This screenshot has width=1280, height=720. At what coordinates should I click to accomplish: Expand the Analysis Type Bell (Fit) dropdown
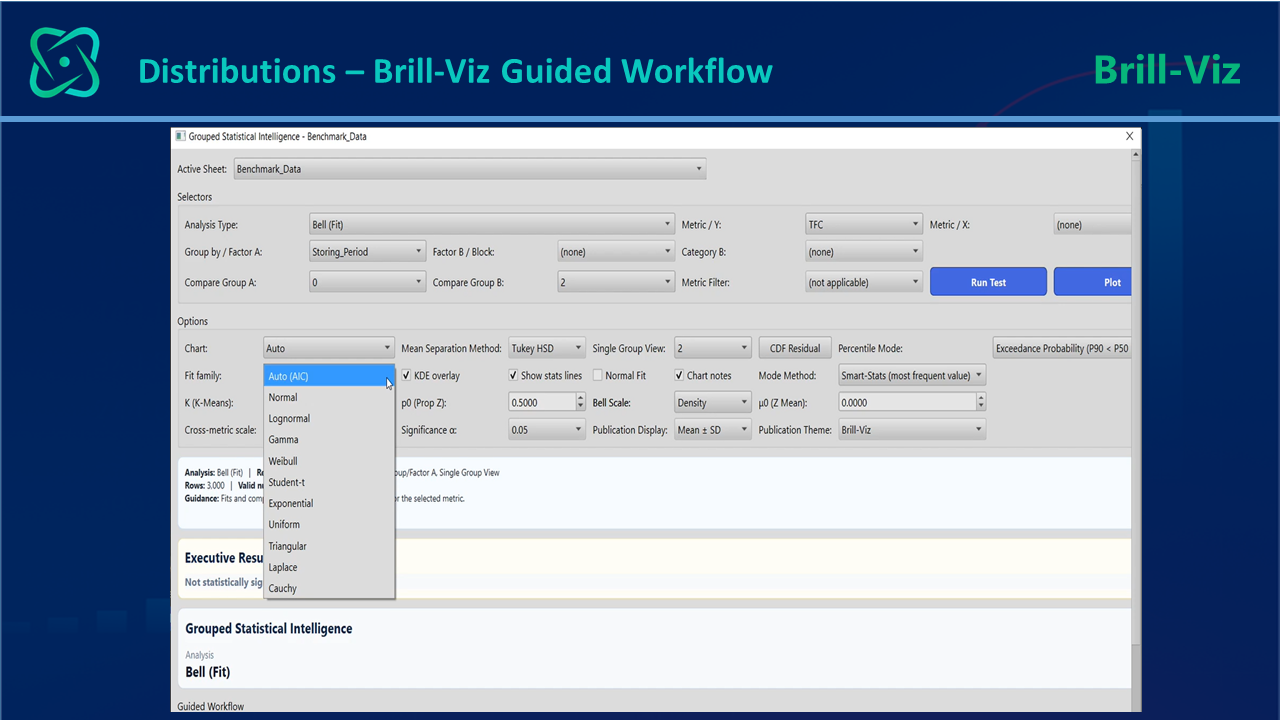pyautogui.click(x=492, y=225)
